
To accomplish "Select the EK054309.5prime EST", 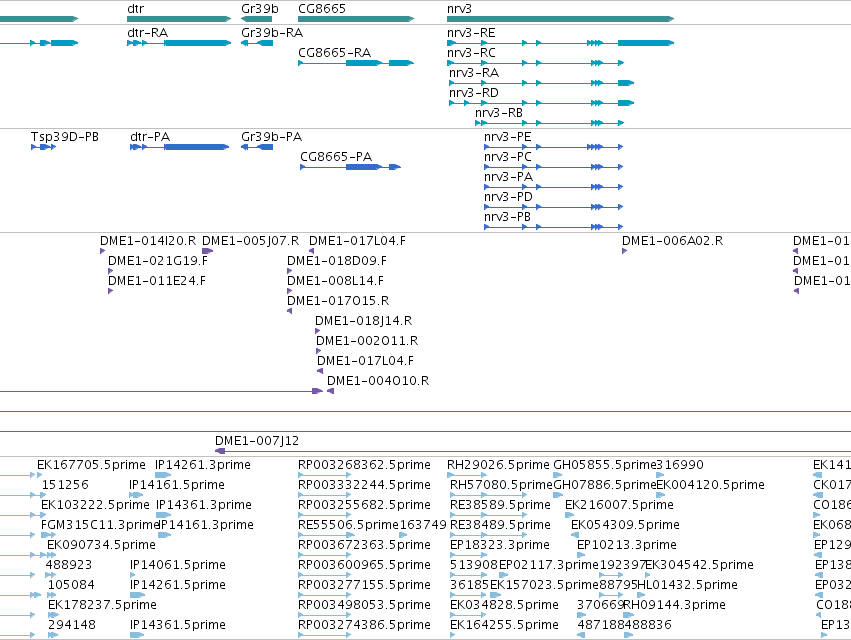I will (575, 535).
